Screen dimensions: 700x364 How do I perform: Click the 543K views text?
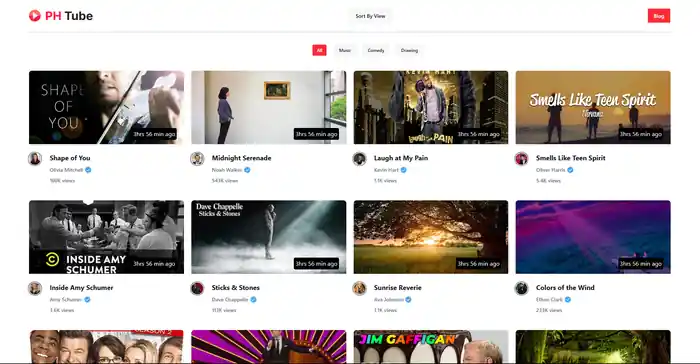[x=225, y=181]
